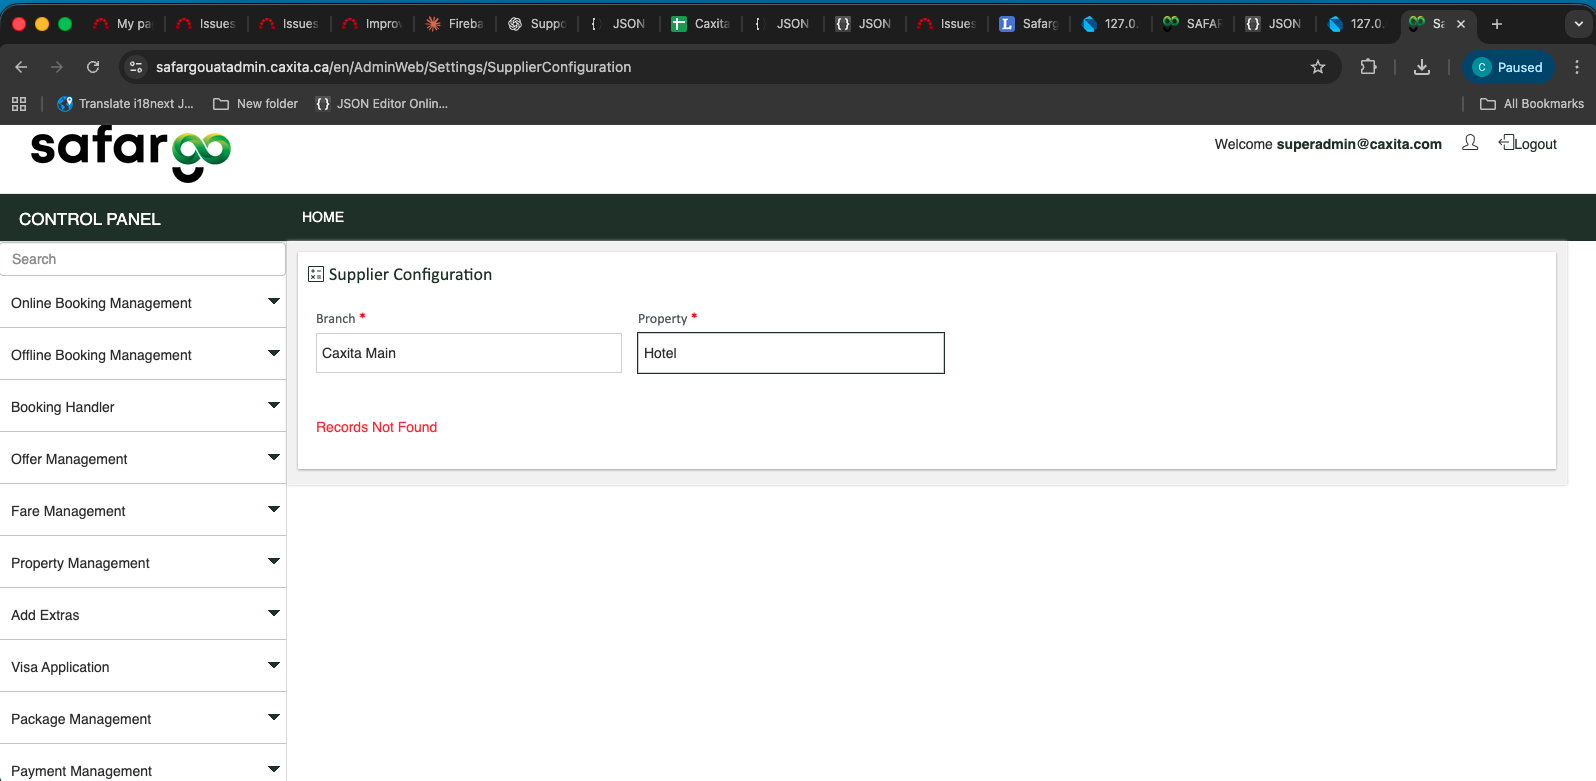The height and width of the screenshot is (781, 1596).
Task: Bookmark page with the star icon
Action: tap(1317, 67)
